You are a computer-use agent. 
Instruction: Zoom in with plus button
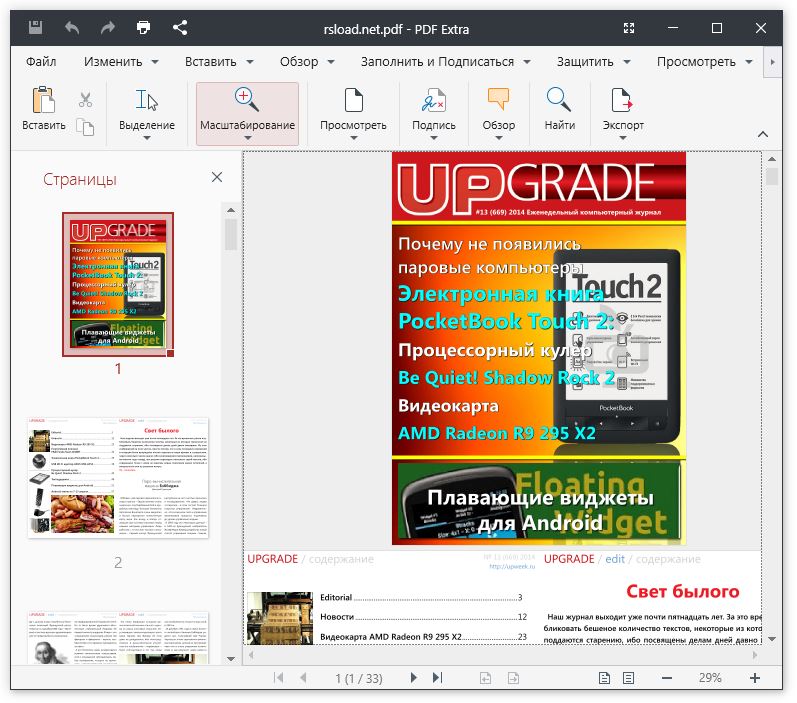(x=755, y=678)
